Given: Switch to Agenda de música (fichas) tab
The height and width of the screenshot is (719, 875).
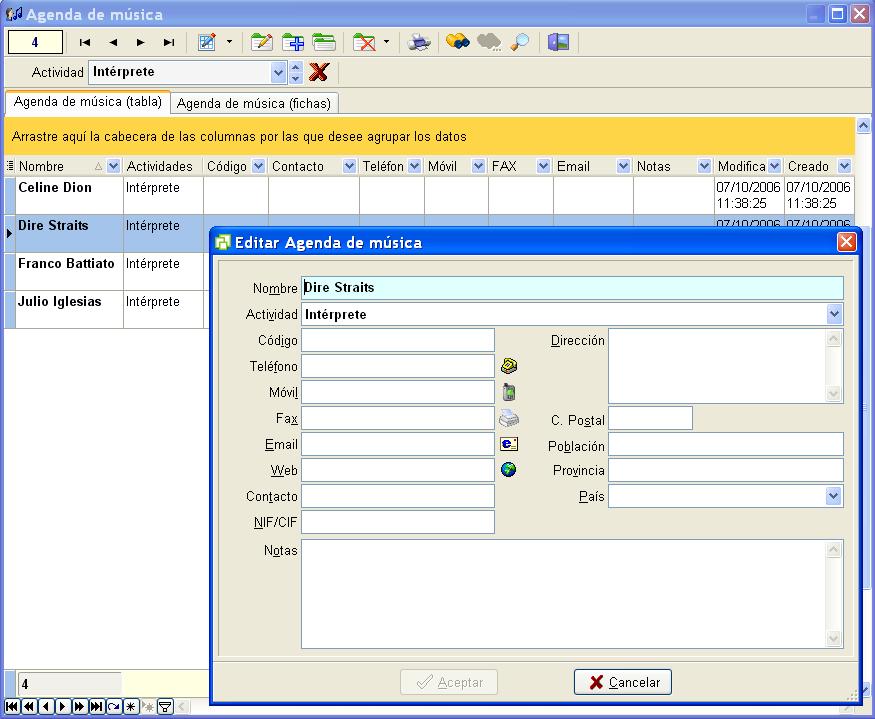Looking at the screenshot, I should click(x=254, y=103).
